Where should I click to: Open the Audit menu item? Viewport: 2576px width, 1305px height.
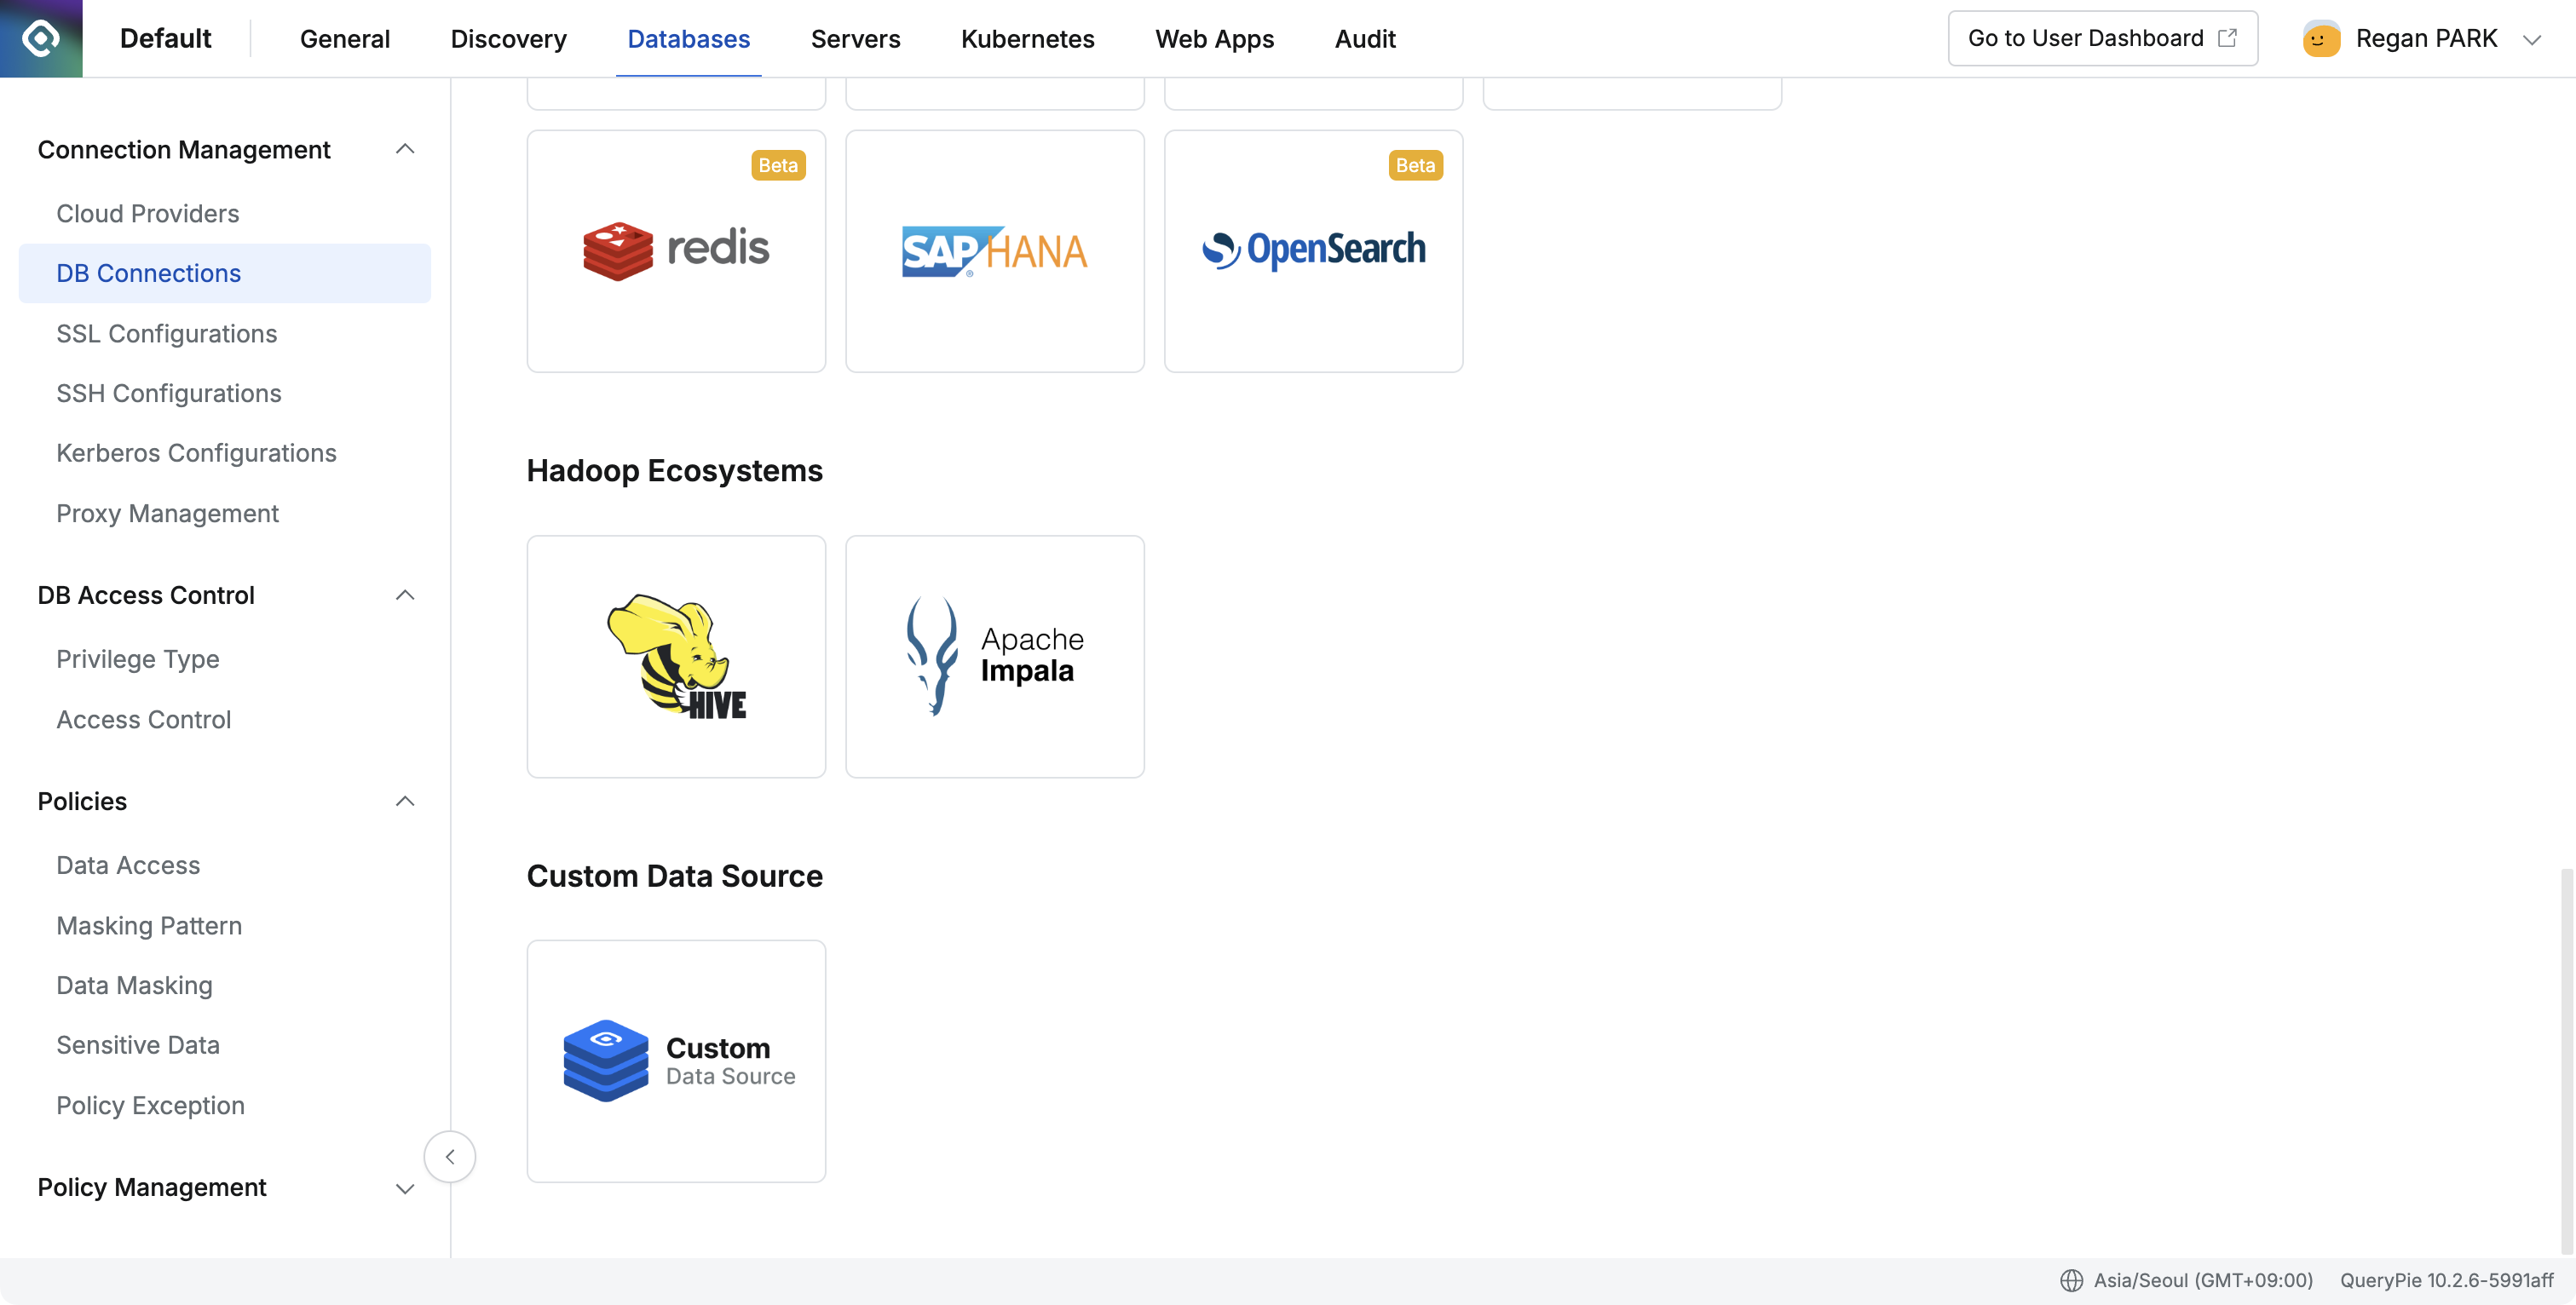(x=1364, y=38)
